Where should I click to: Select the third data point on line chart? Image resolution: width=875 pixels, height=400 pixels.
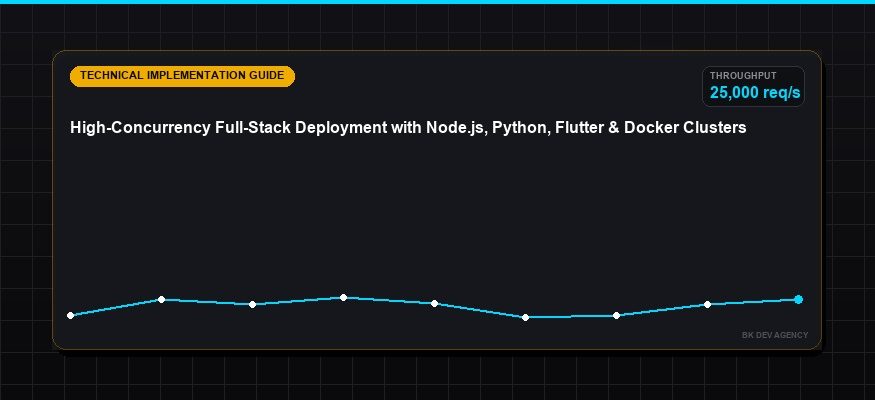coord(252,305)
